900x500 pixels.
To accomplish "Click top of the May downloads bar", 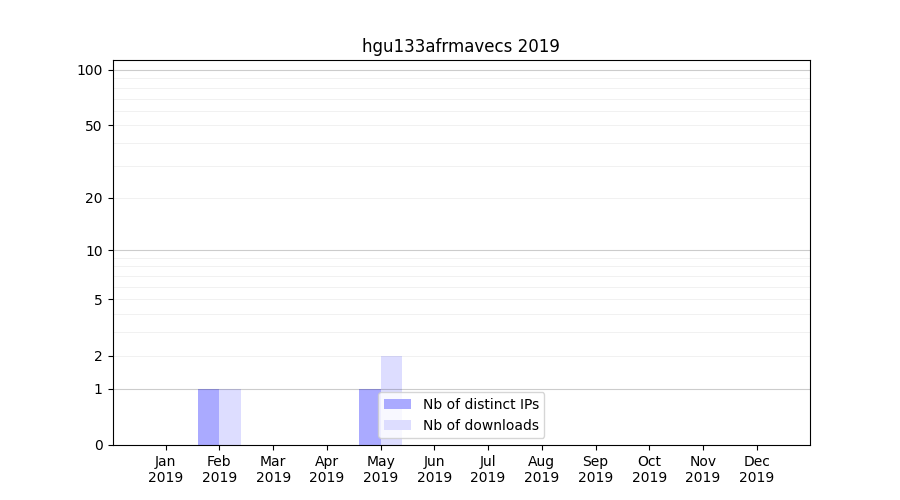I will click(x=391, y=359).
